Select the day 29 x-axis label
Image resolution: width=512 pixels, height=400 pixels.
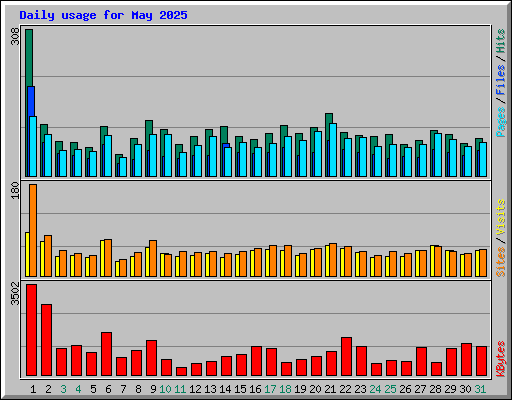(x=450, y=389)
